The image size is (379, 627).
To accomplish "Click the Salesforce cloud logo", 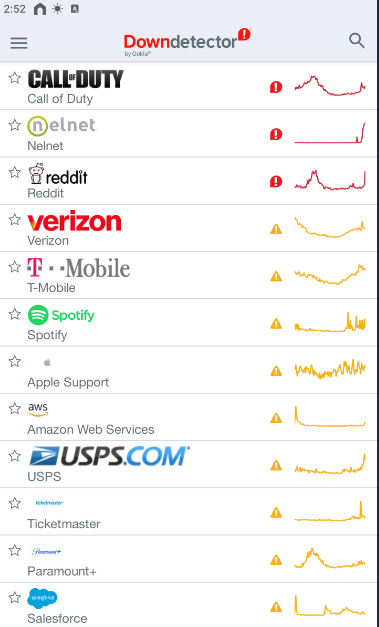I will 42,599.
